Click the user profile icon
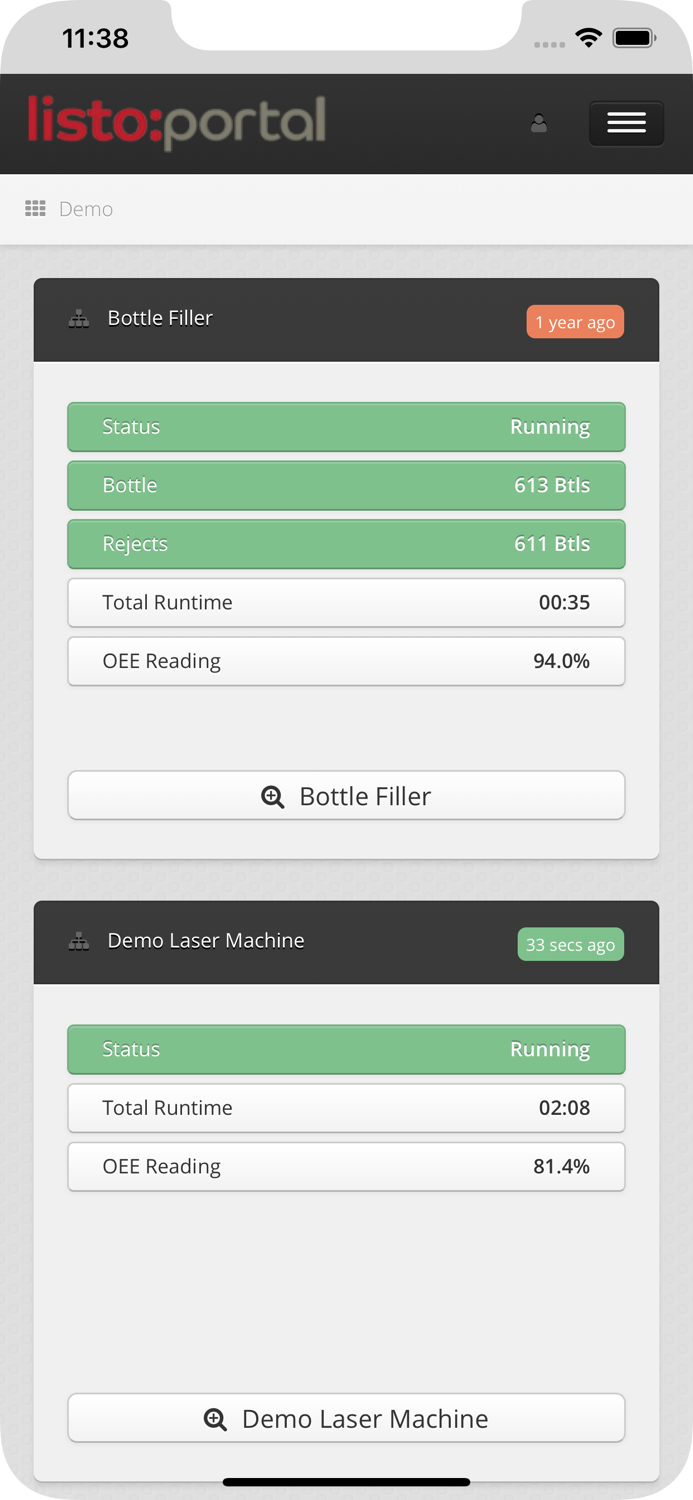Image resolution: width=693 pixels, height=1500 pixels. click(x=539, y=124)
